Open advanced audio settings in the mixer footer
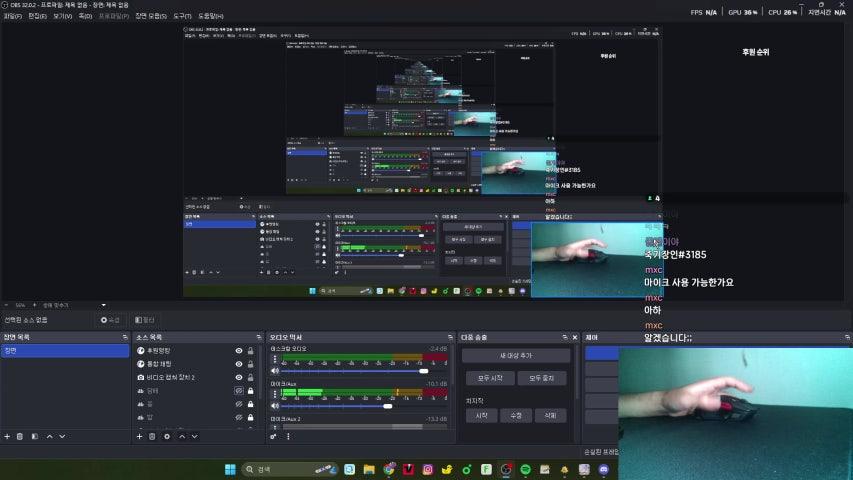Screen dimensions: 853x480 coord(273,436)
